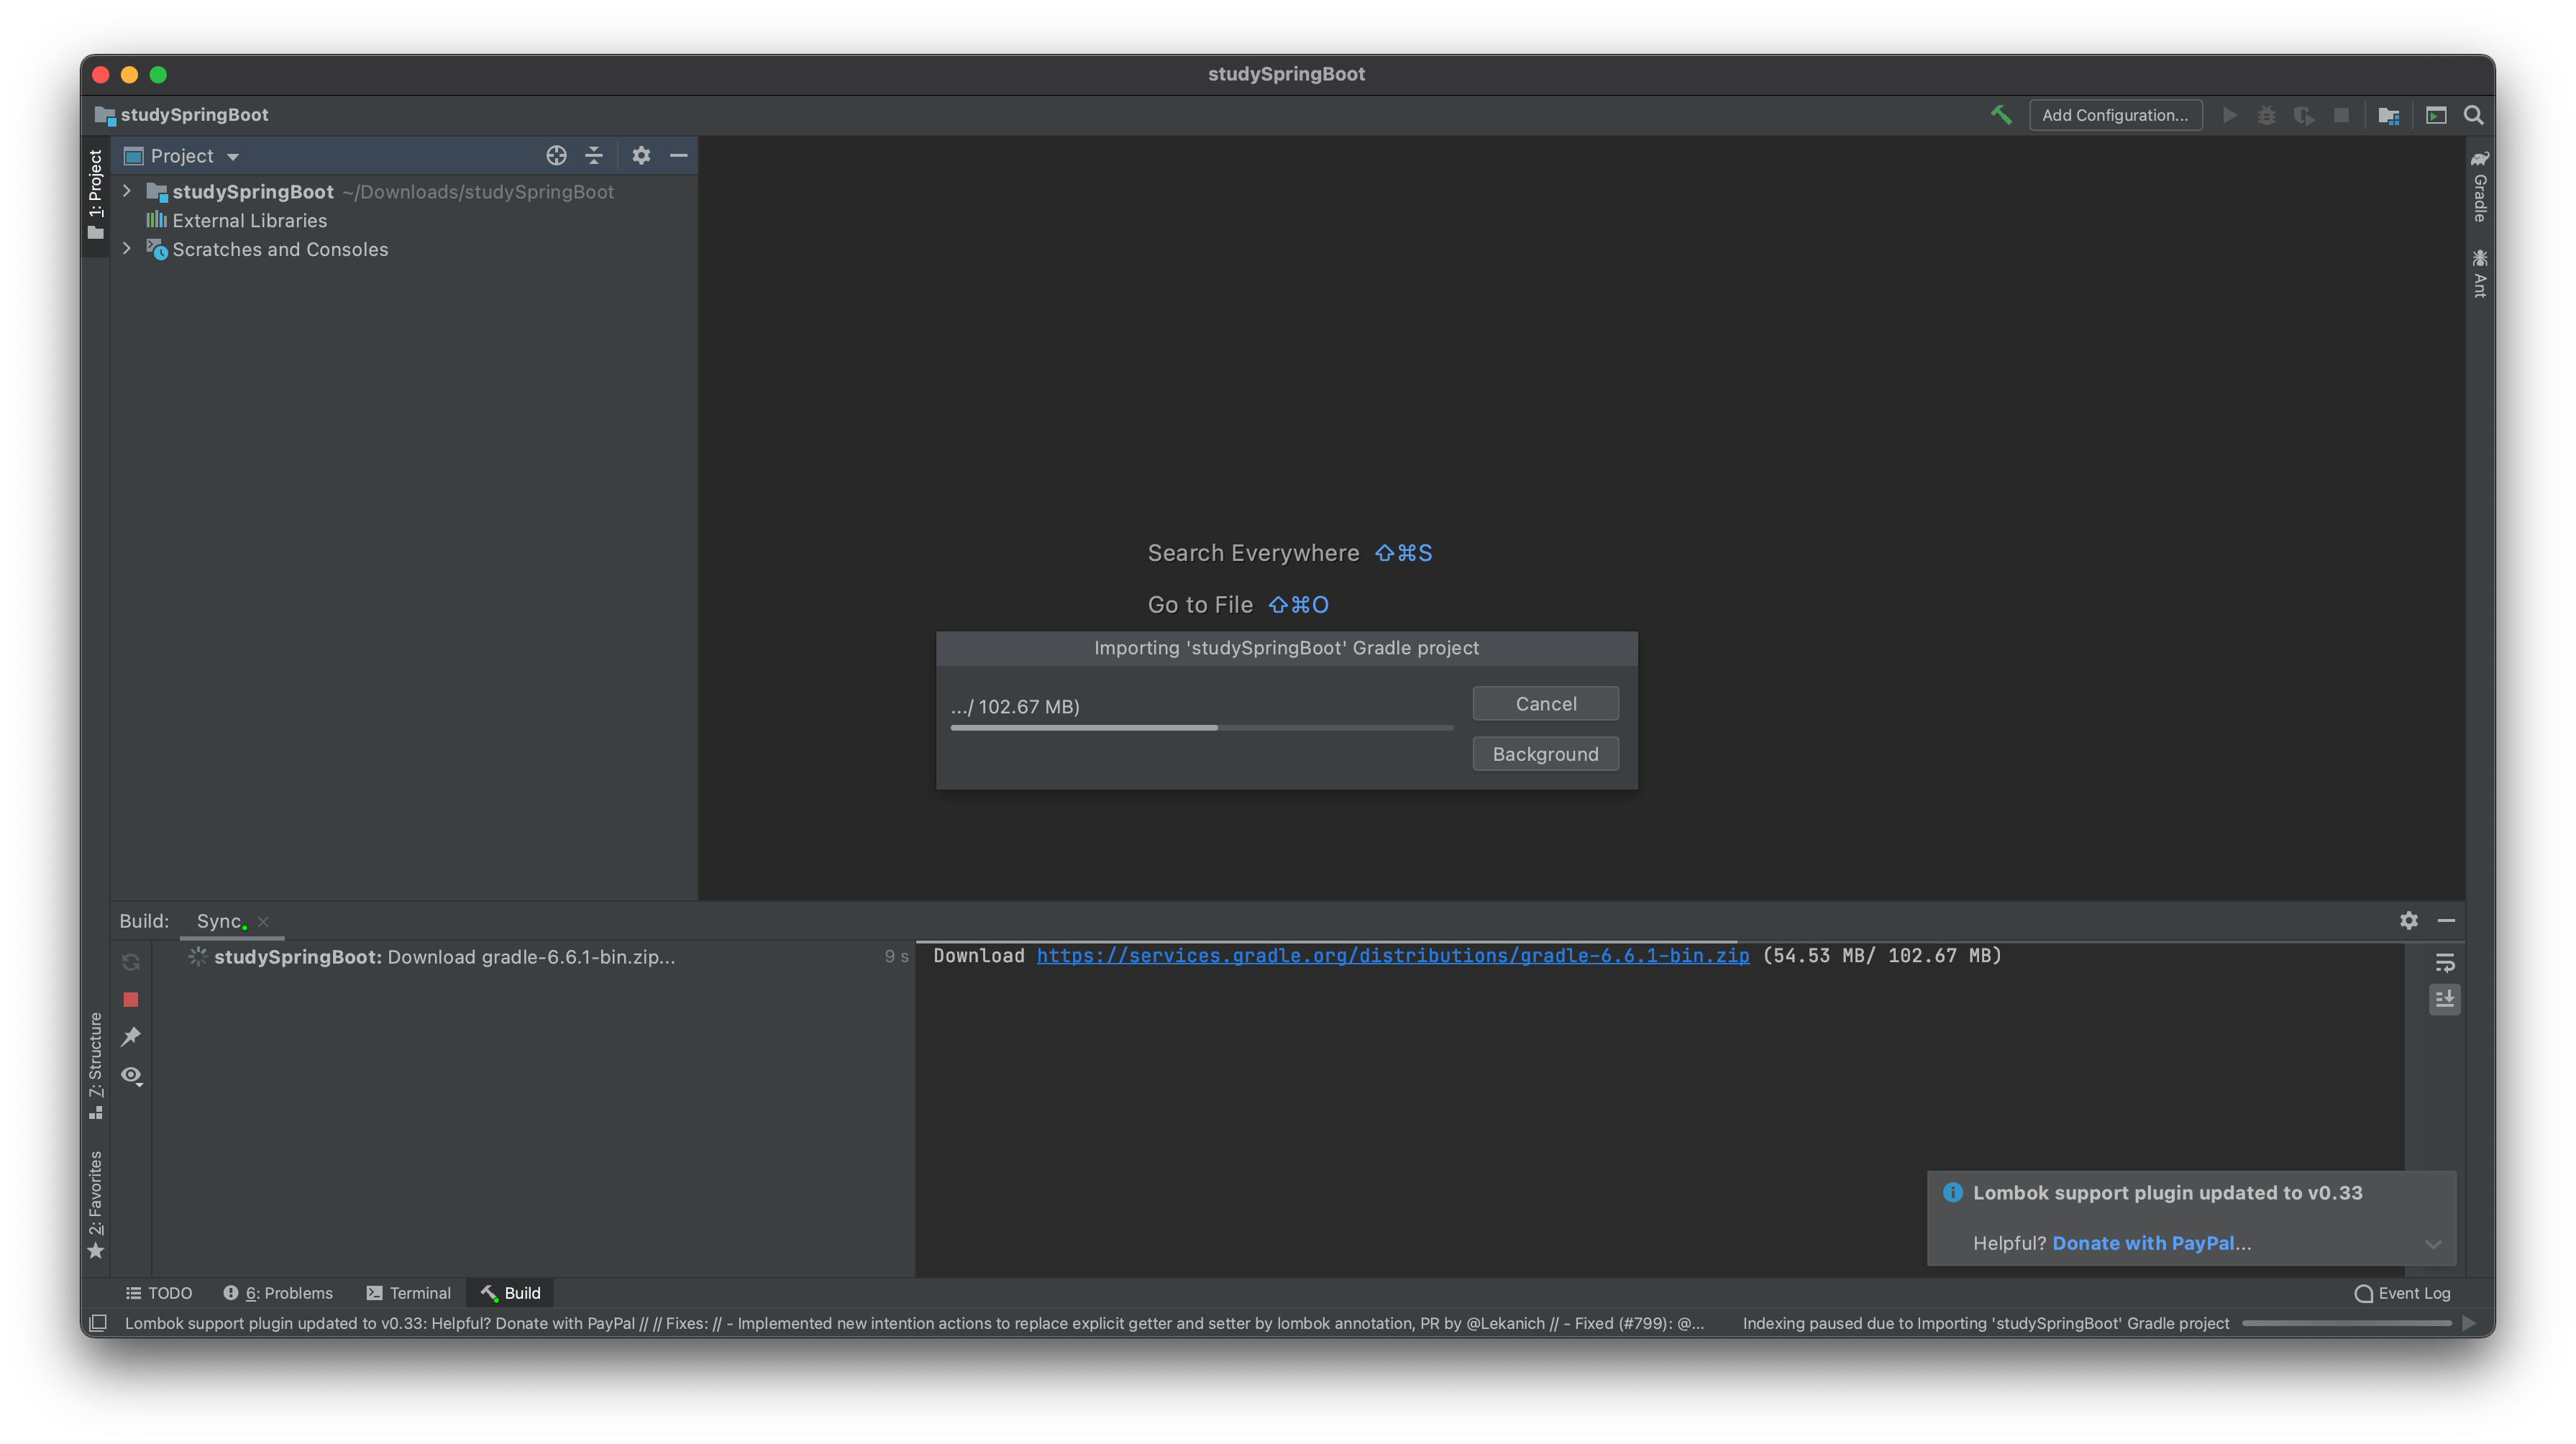Viewport: 2576px width, 1444px height.
Task: Locate current file with the crosshair icon
Action: click(556, 156)
